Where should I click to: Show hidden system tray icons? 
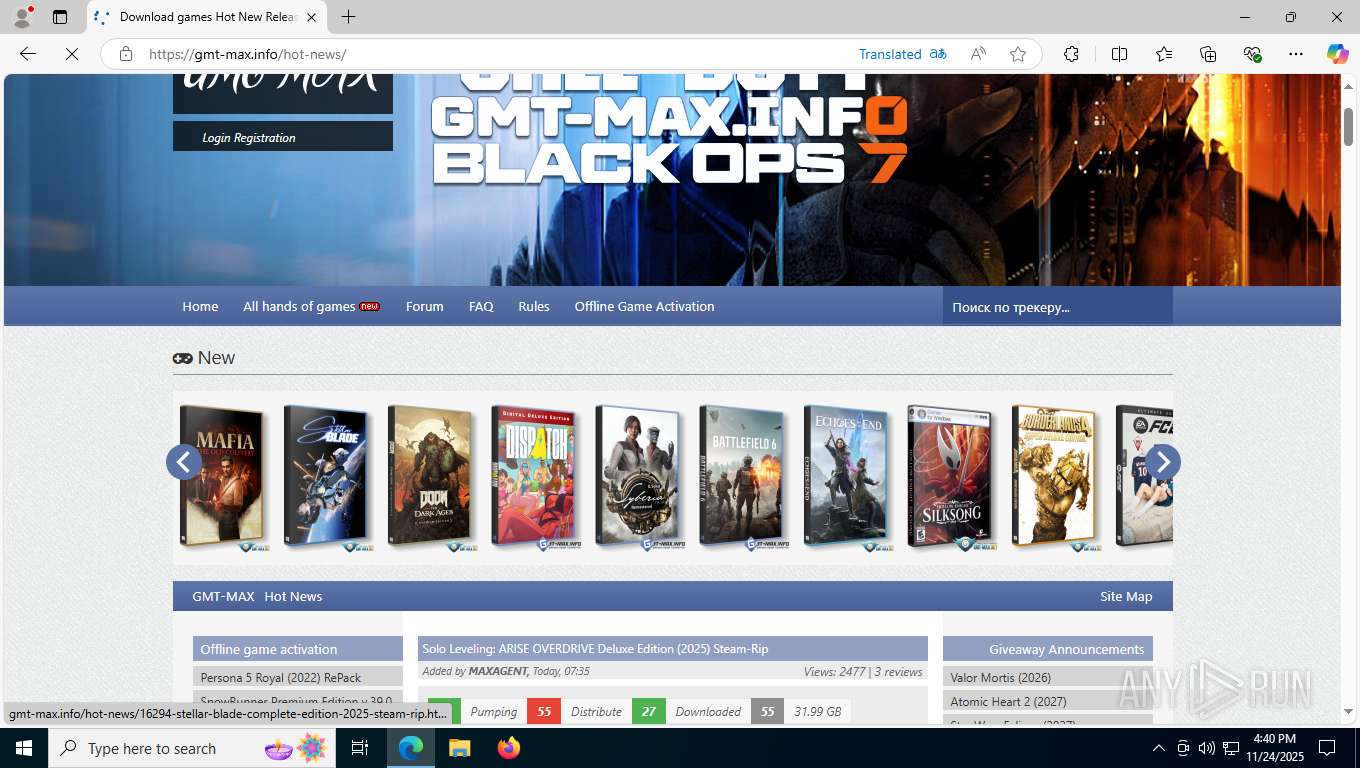click(x=1159, y=748)
